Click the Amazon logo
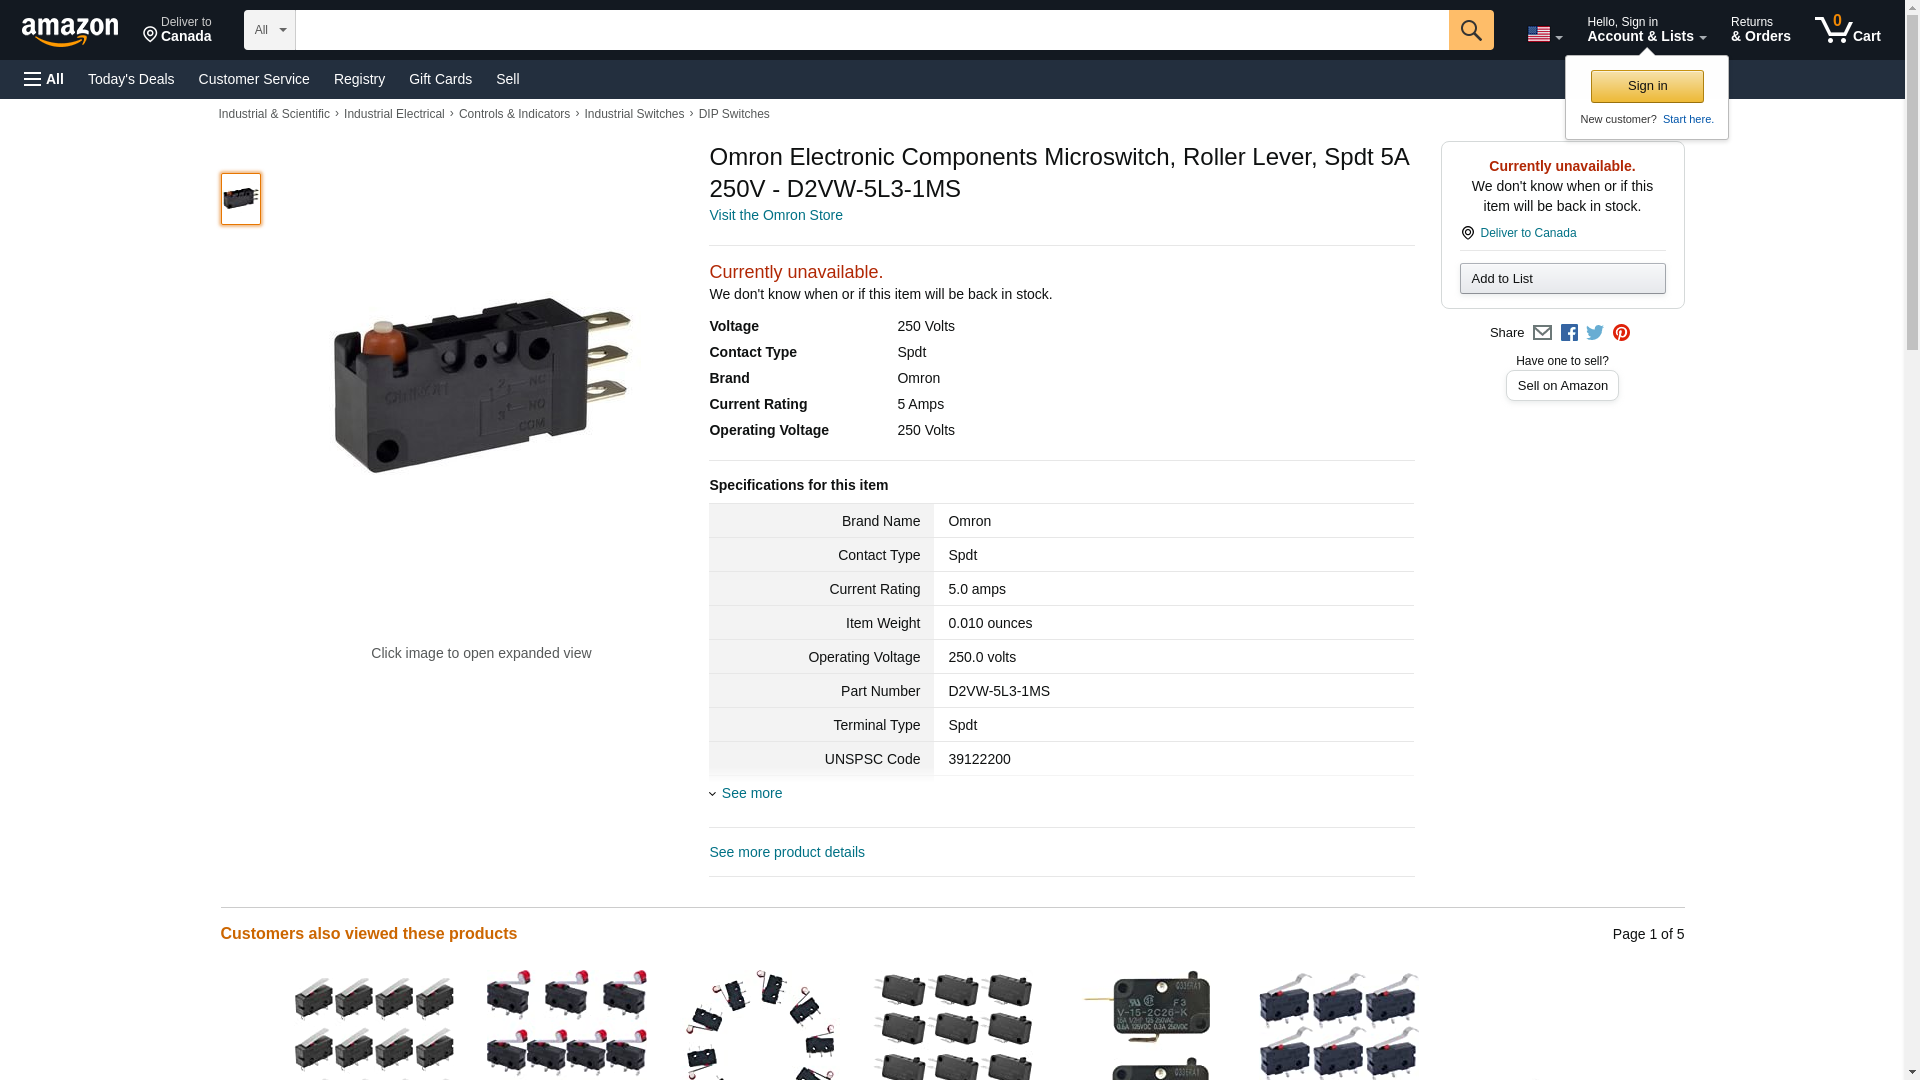The width and height of the screenshot is (1920, 1080). (x=70, y=32)
